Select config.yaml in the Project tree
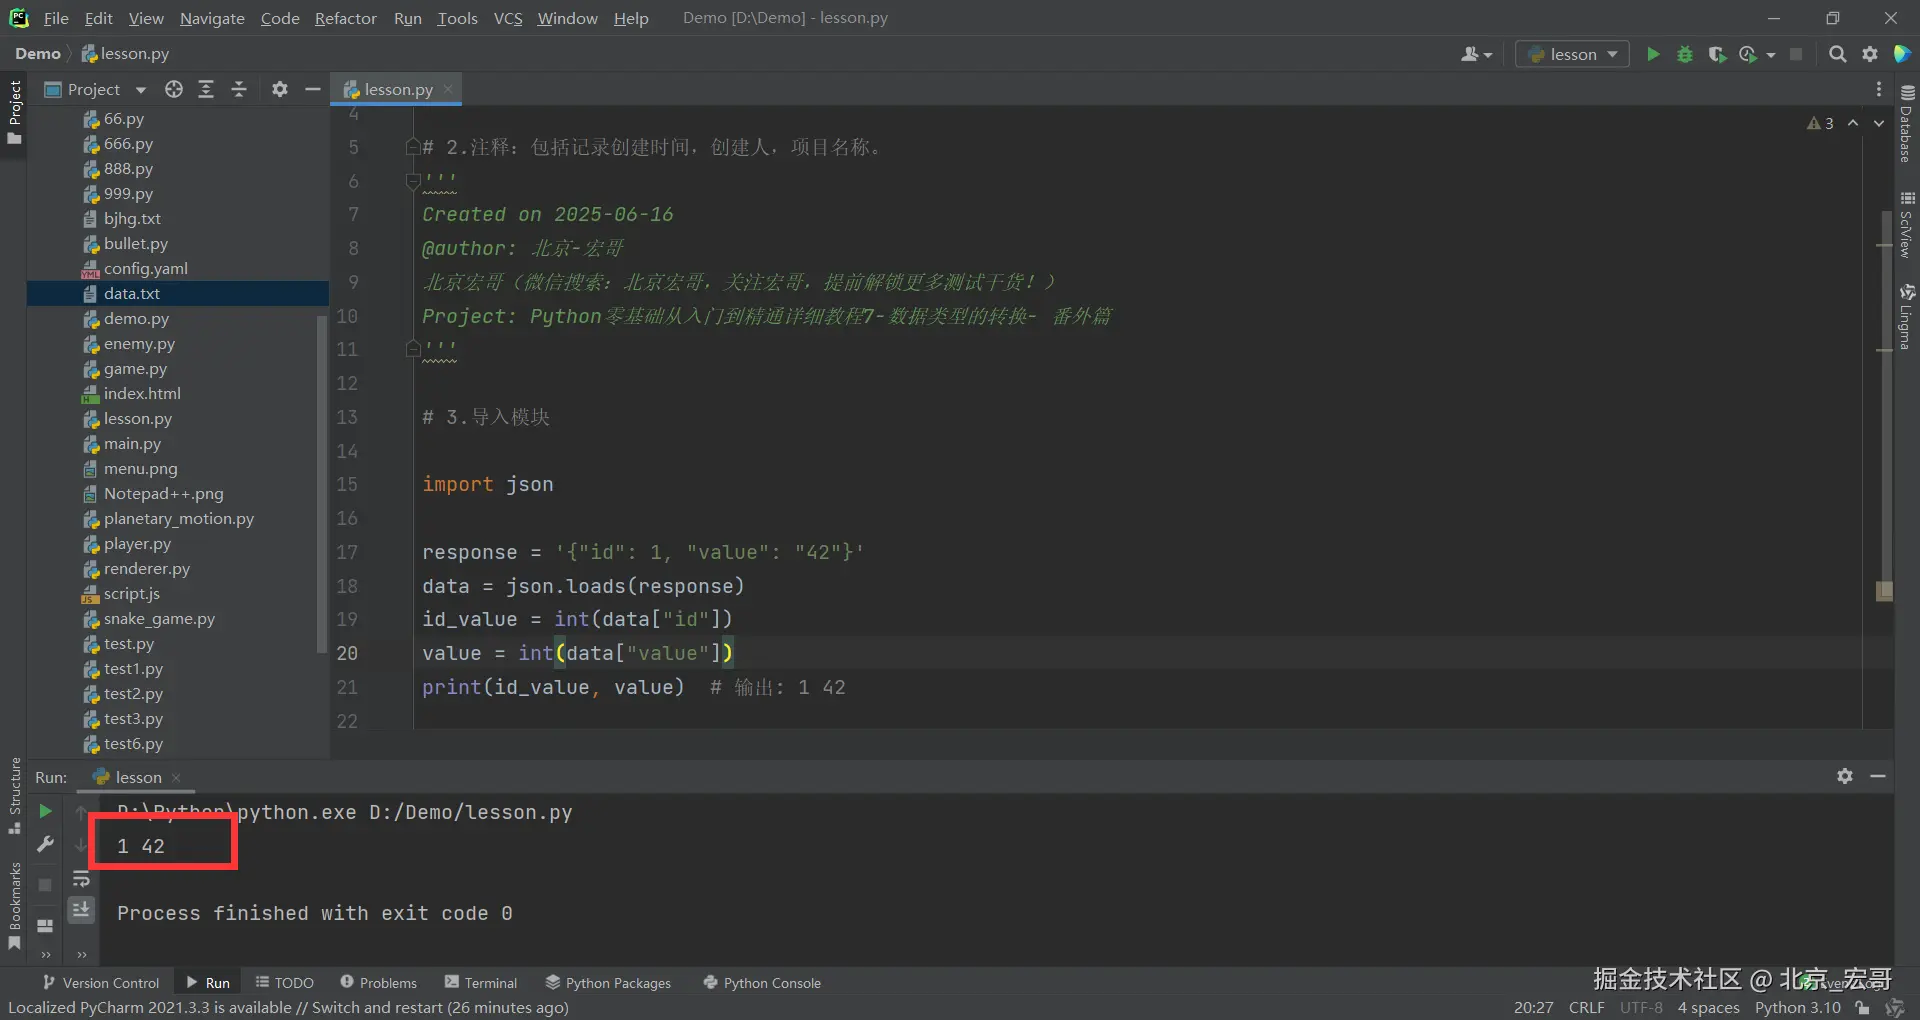Viewport: 1920px width, 1020px height. pyautogui.click(x=146, y=268)
